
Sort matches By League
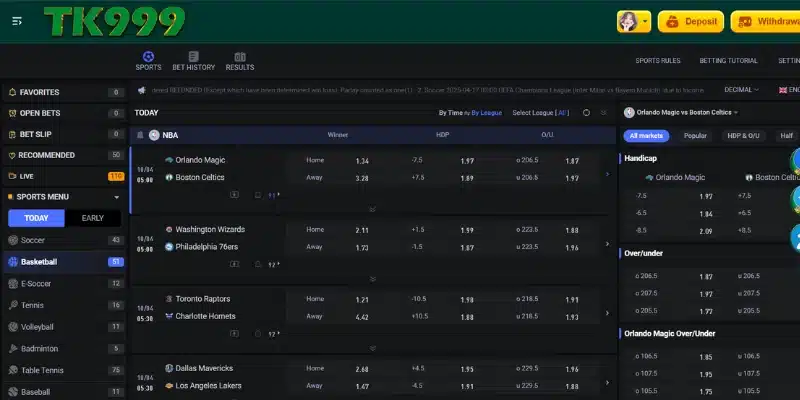tap(486, 113)
